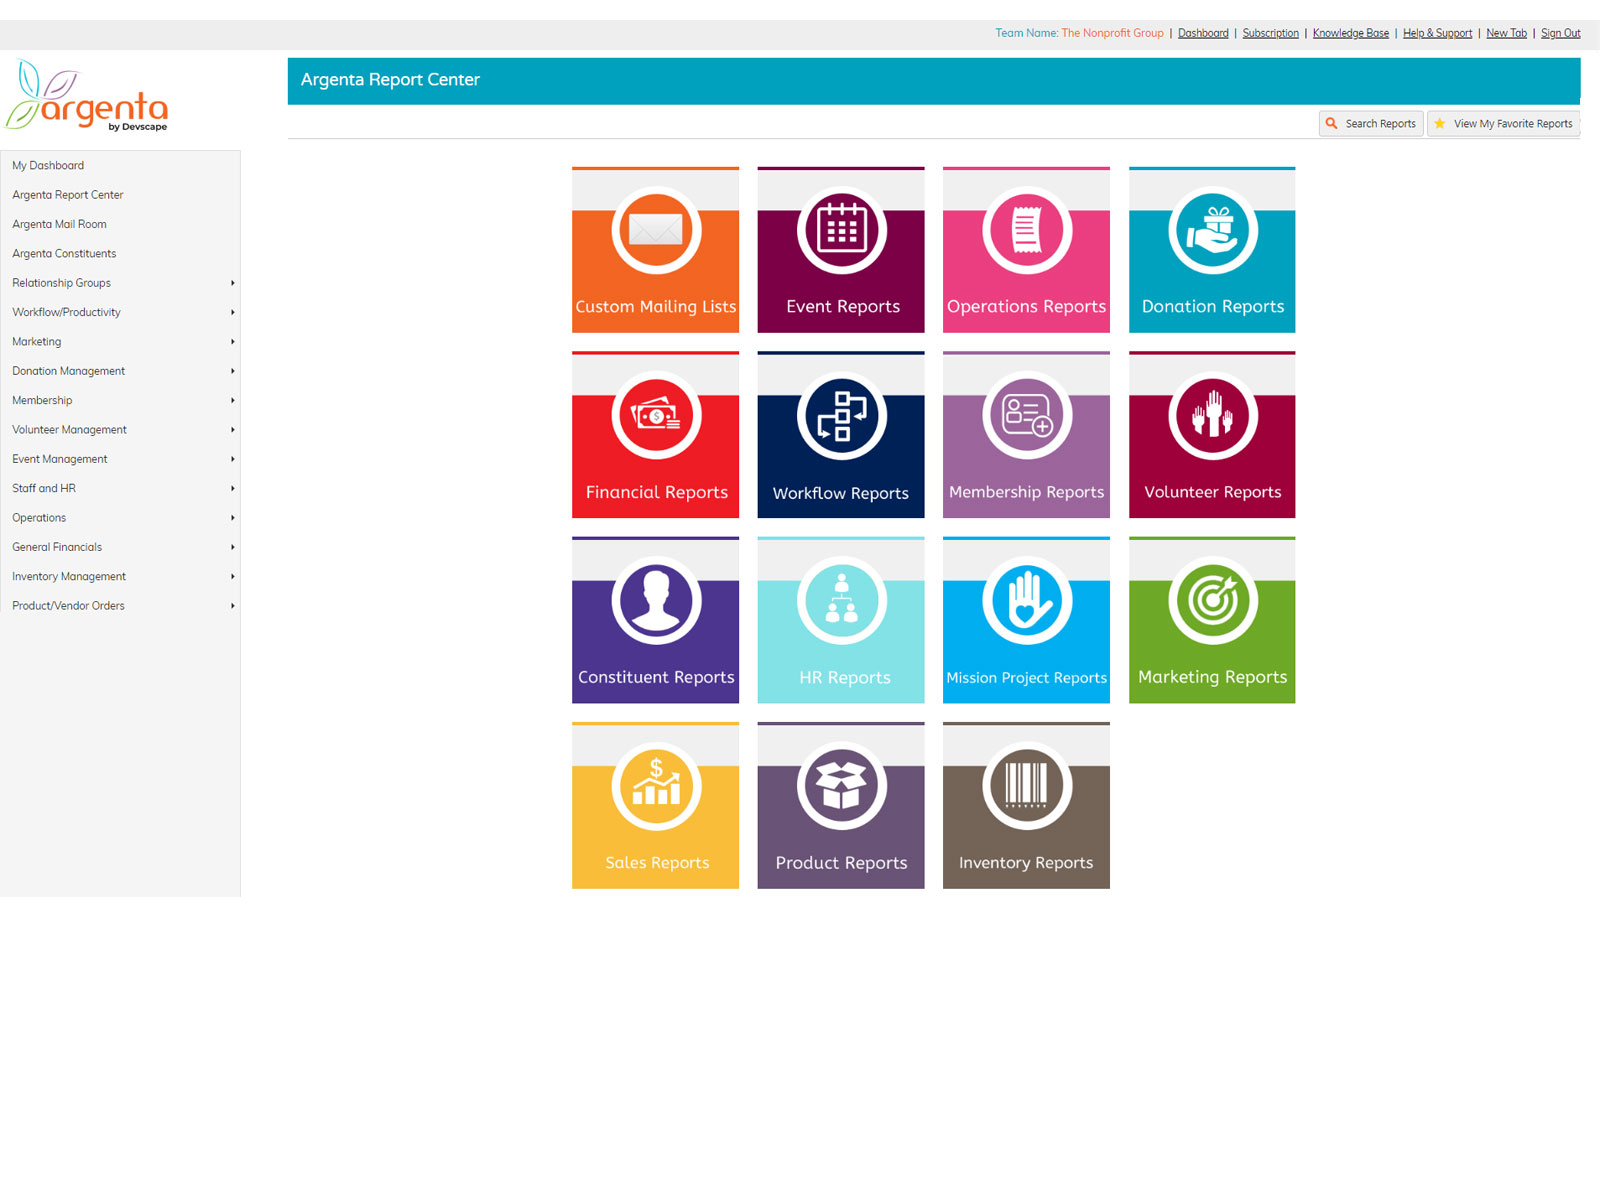
Task: Click the Argenta logo
Action: click(87, 96)
